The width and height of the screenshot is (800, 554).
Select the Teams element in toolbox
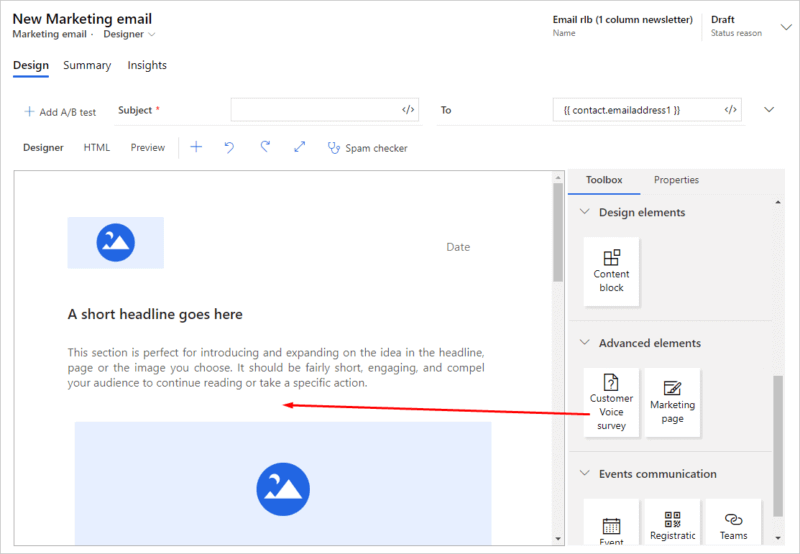coord(733,524)
